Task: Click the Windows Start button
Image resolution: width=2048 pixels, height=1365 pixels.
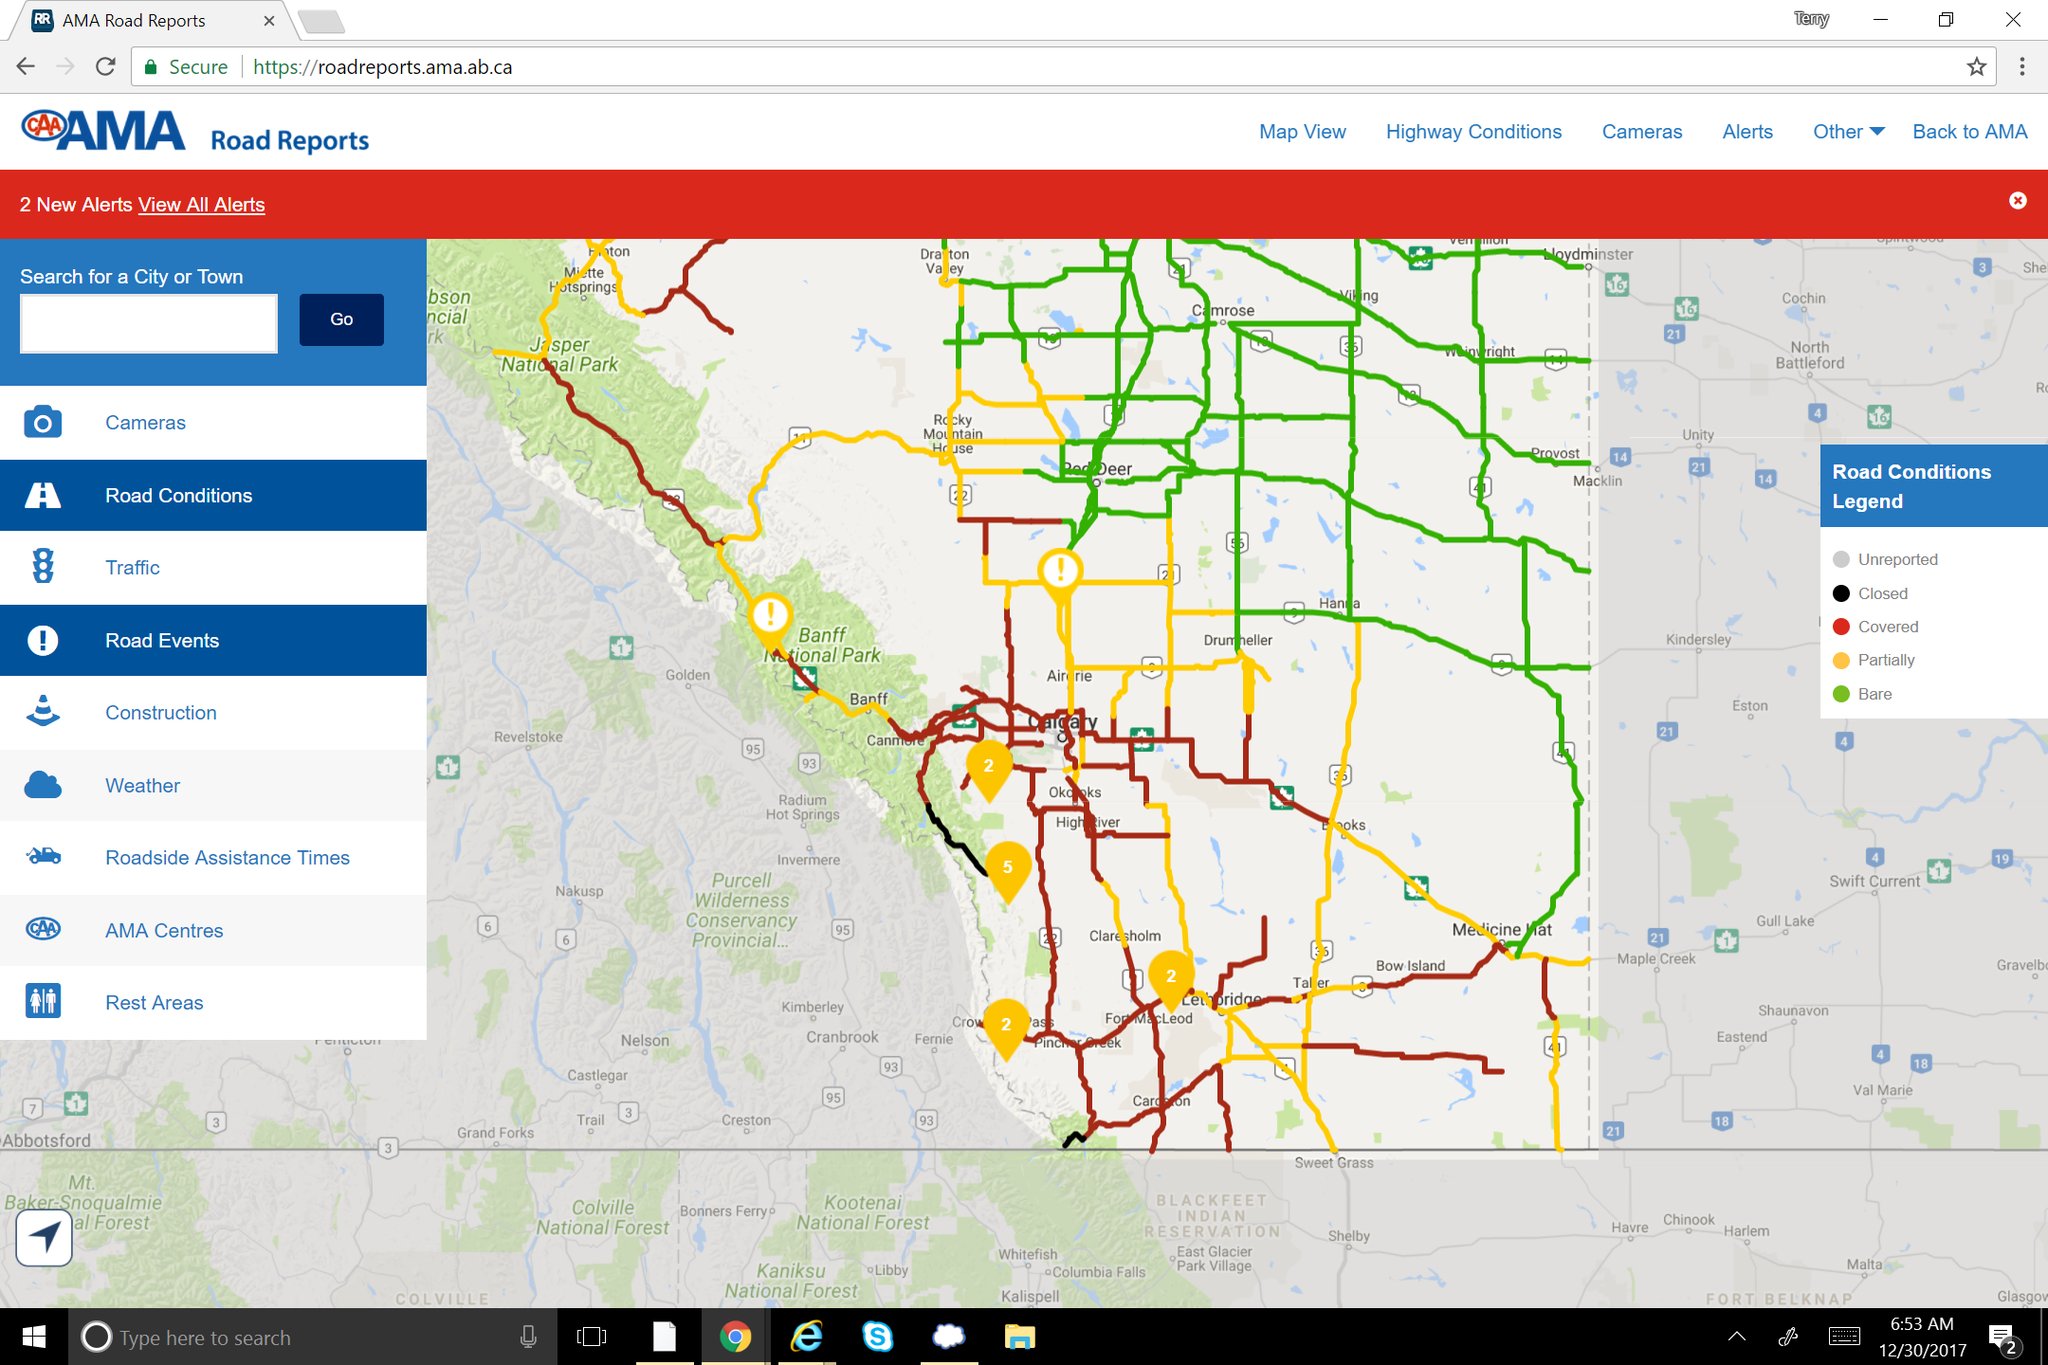Action: [x=34, y=1337]
